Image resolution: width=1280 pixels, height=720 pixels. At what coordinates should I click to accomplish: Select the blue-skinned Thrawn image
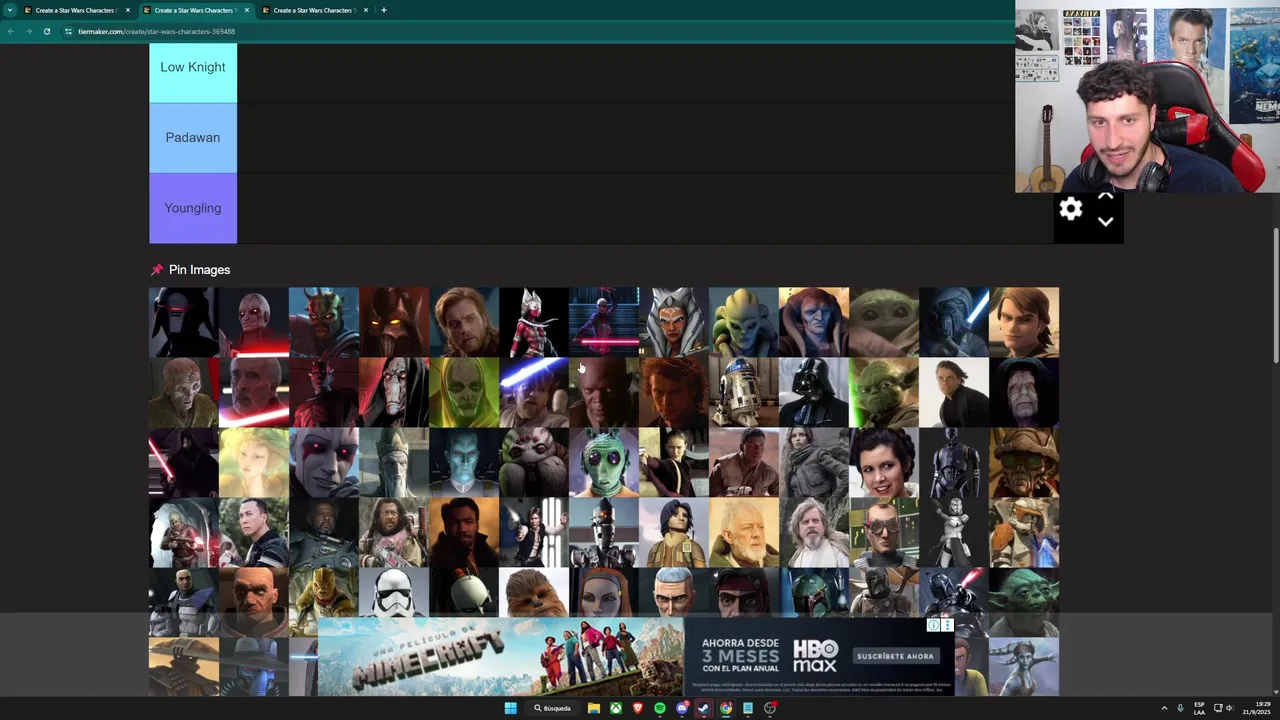point(464,462)
